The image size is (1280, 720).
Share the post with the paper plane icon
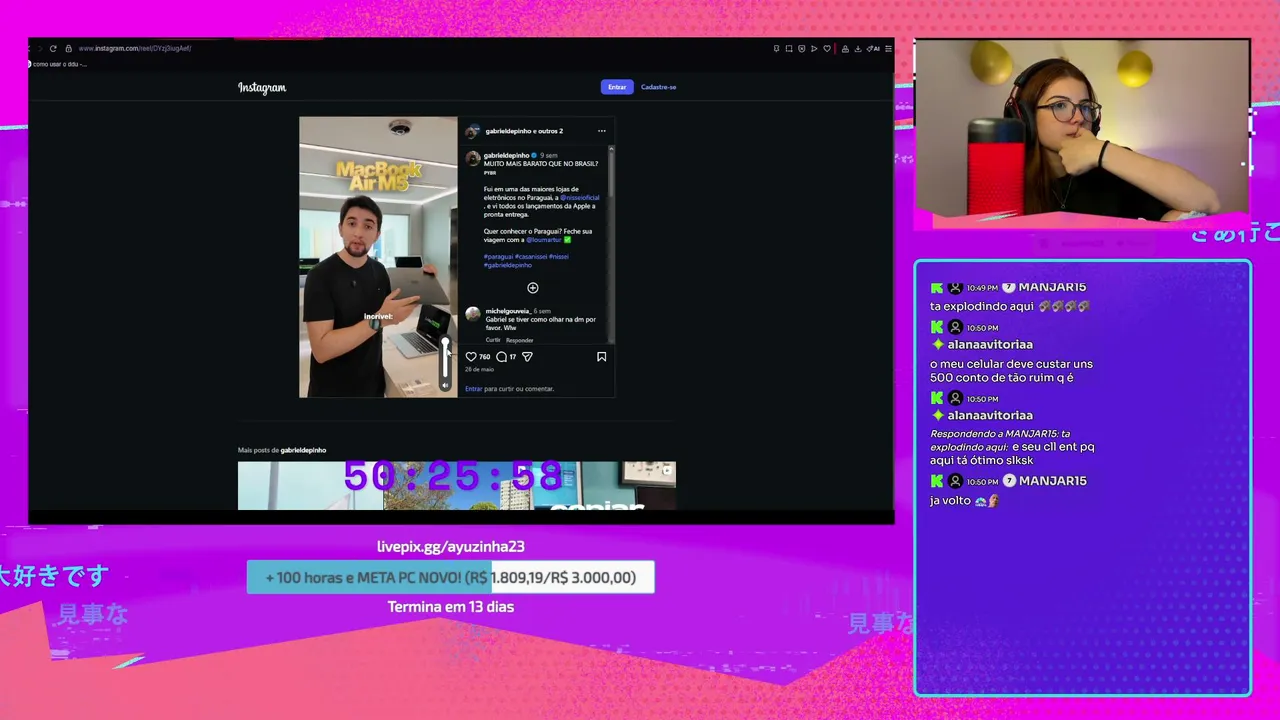[x=527, y=356]
